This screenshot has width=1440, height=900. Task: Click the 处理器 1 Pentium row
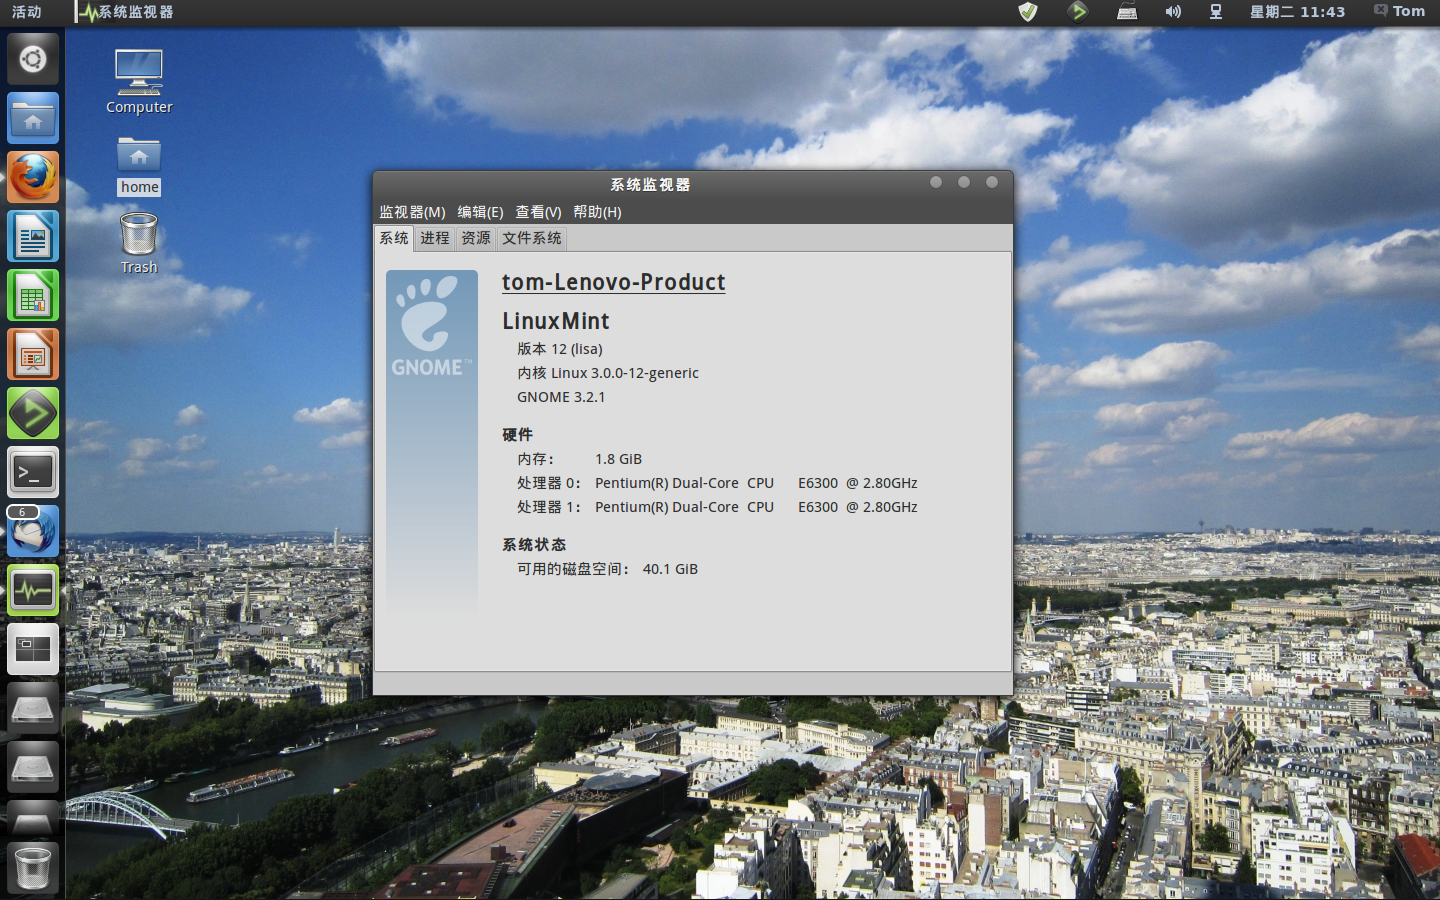click(717, 507)
